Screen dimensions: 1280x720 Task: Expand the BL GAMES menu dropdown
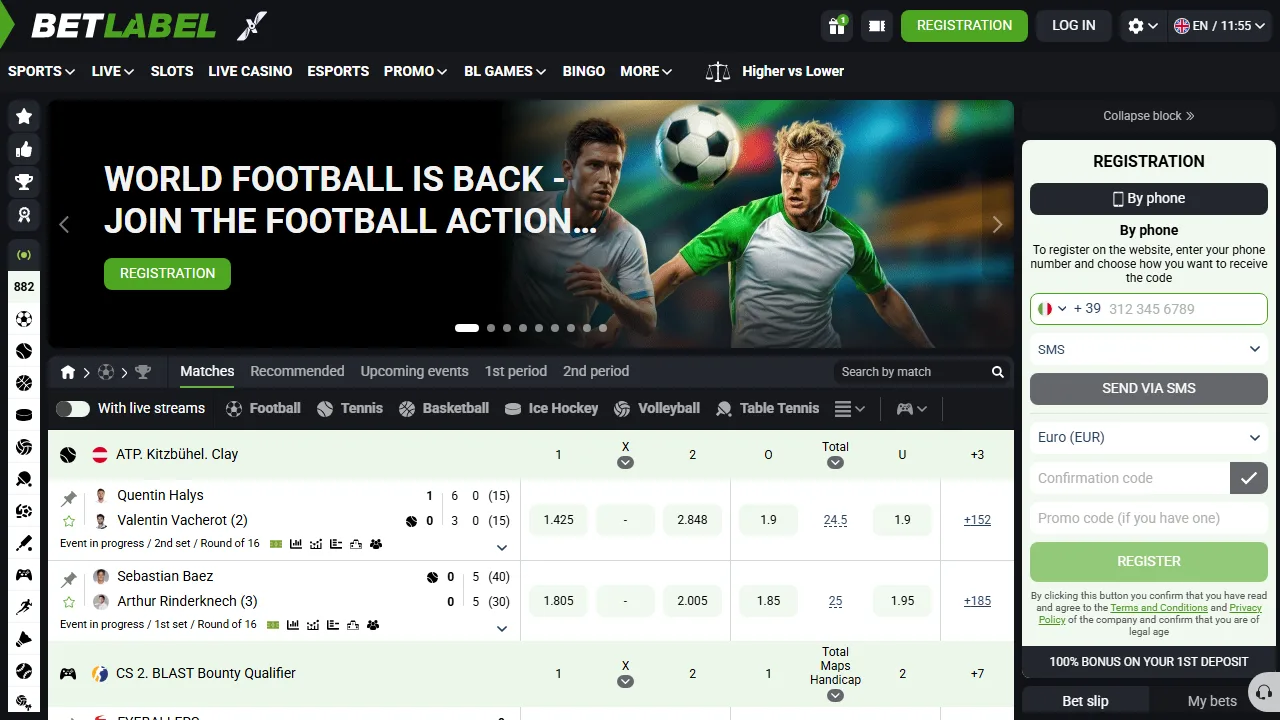point(505,71)
